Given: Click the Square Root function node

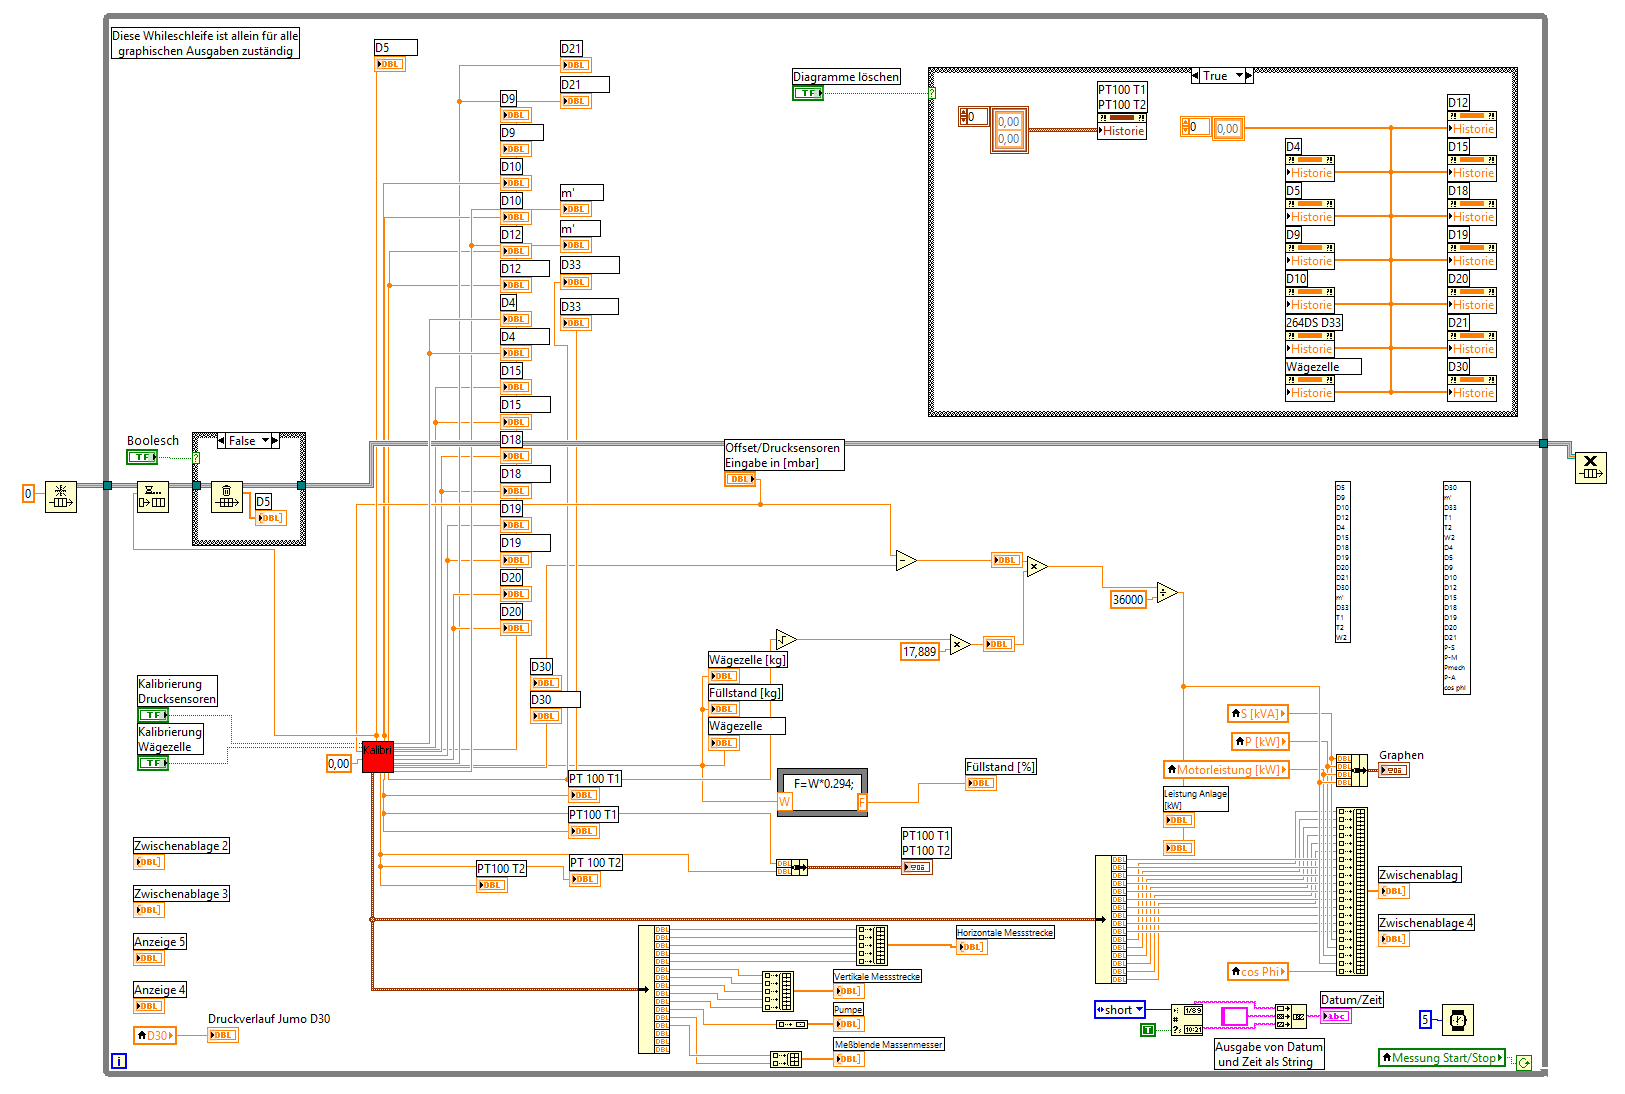Looking at the screenshot, I should tap(786, 639).
